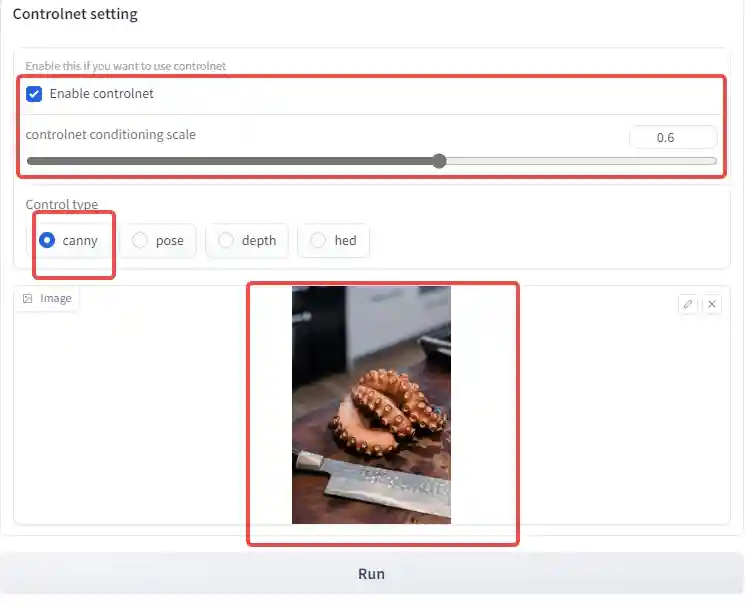Image resolution: width=753 pixels, height=604 pixels.
Task: Remove the uploaded image with X icon
Action: tap(712, 304)
